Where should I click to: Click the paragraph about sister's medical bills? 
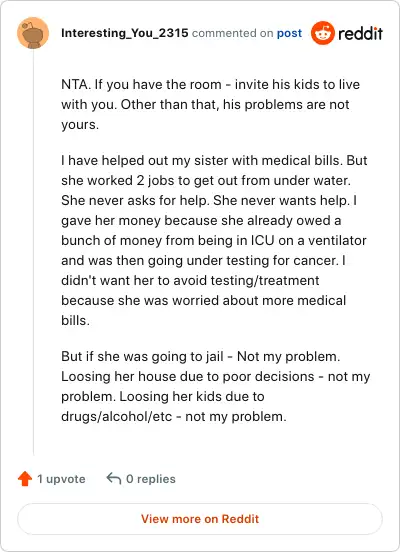pyautogui.click(x=214, y=240)
